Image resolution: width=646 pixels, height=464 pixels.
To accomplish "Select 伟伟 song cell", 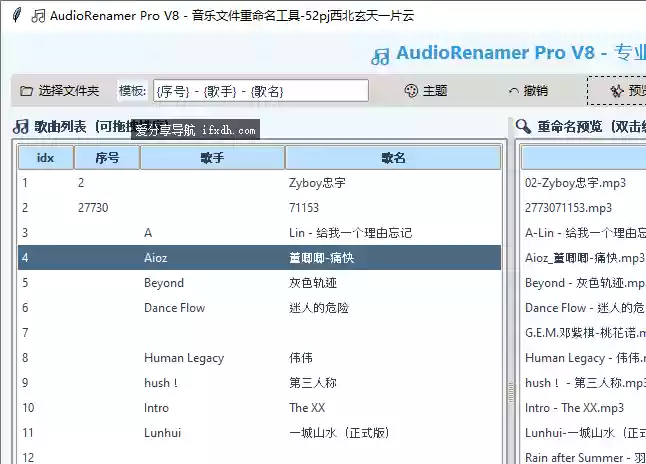I will coord(301,358).
